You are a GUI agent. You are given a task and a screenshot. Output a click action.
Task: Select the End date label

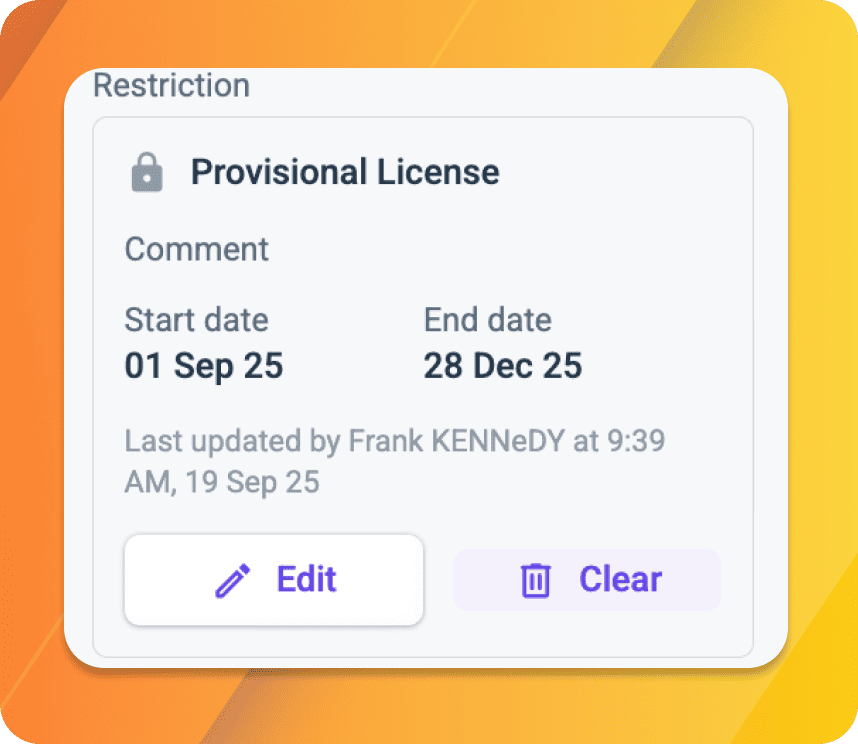488,319
